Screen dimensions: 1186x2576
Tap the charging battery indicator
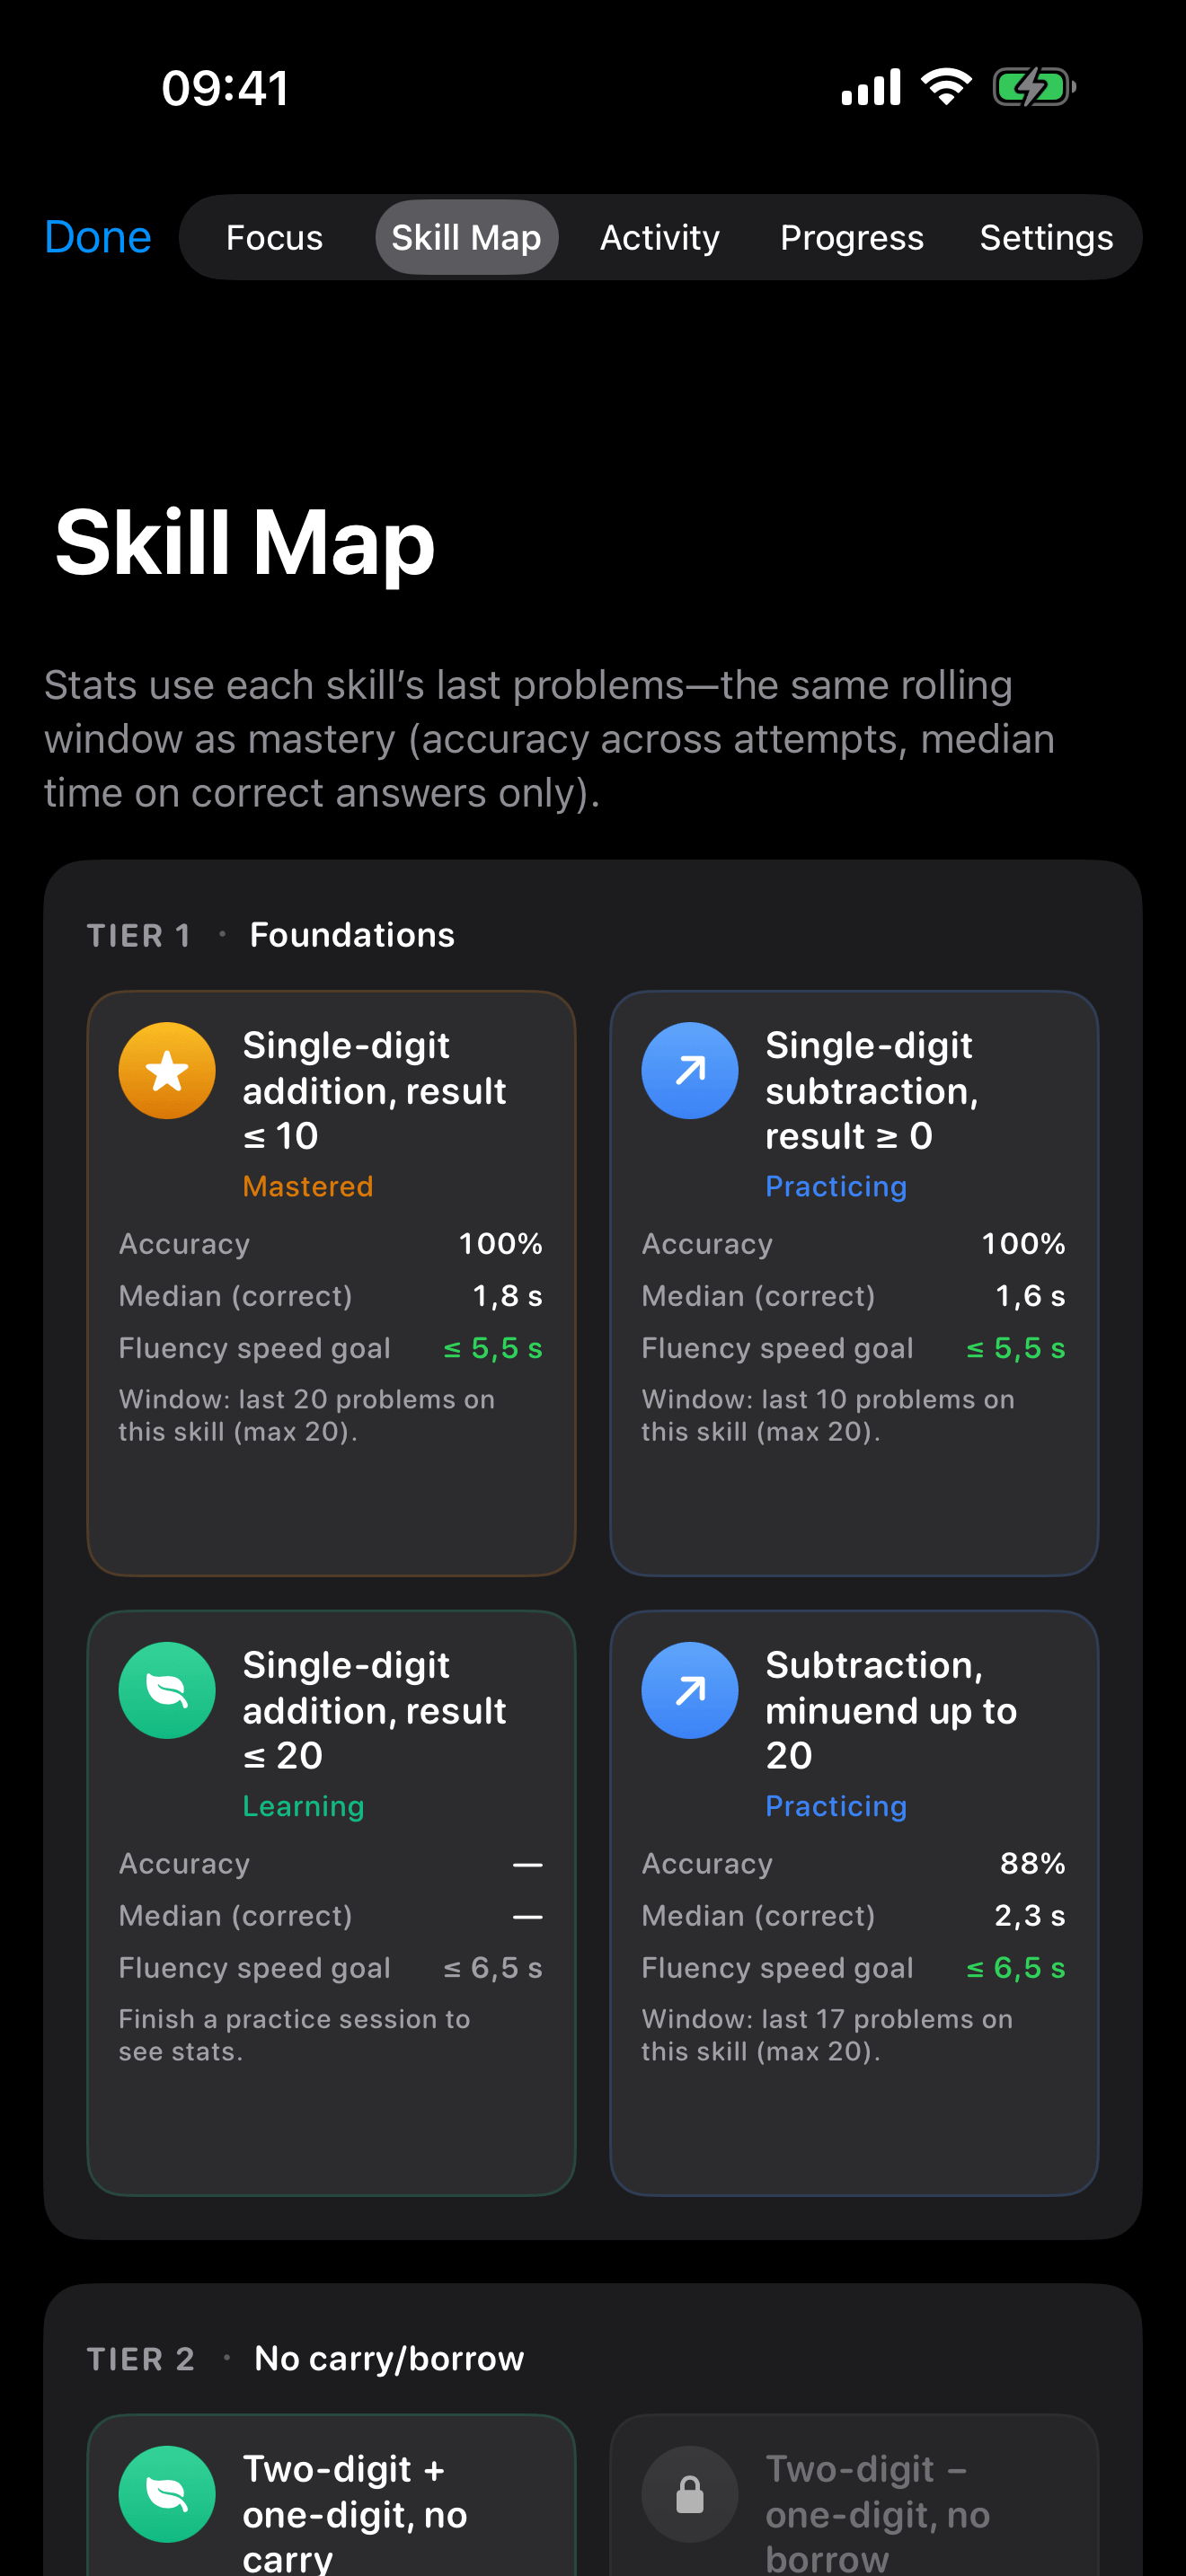pos(1032,86)
